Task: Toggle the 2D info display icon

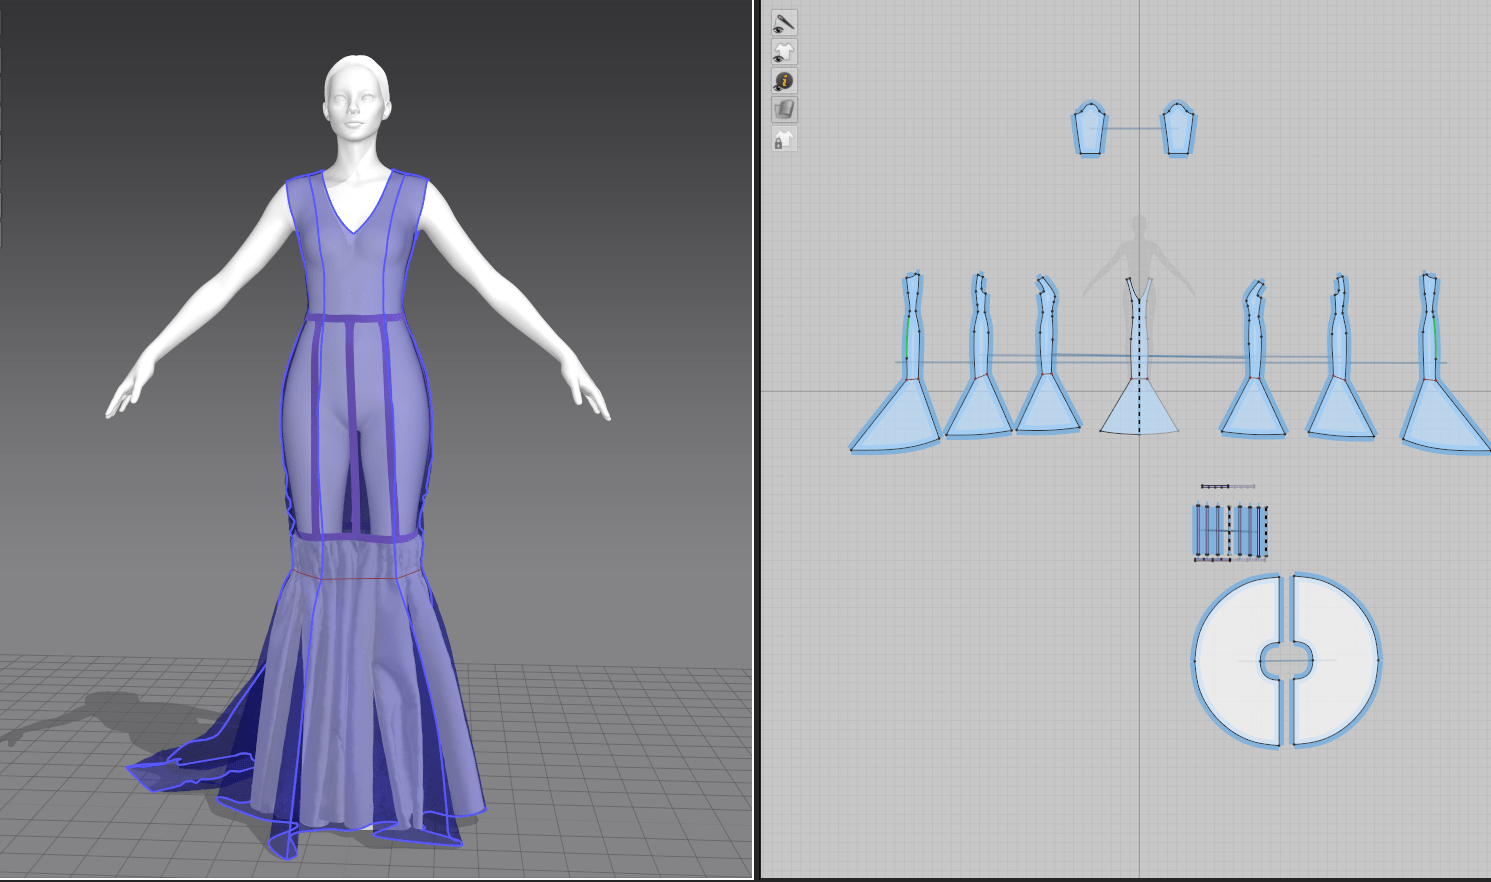Action: 784,81
